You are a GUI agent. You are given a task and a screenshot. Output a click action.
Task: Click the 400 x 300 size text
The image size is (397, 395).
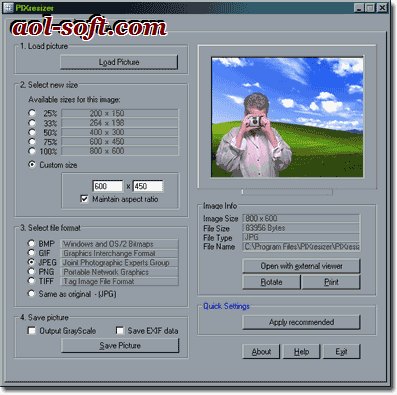[107, 132]
